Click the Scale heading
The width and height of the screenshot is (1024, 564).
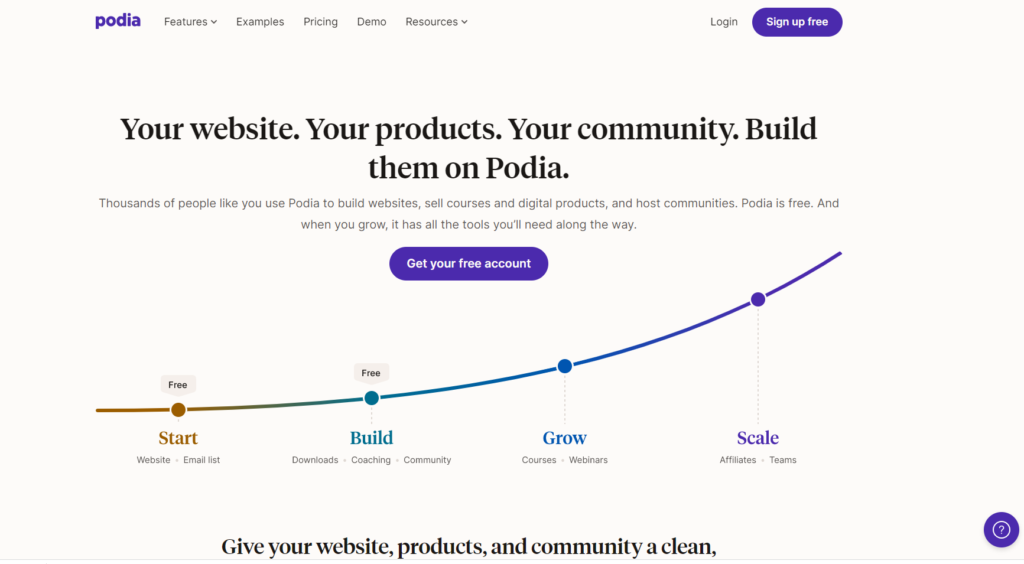coord(758,437)
